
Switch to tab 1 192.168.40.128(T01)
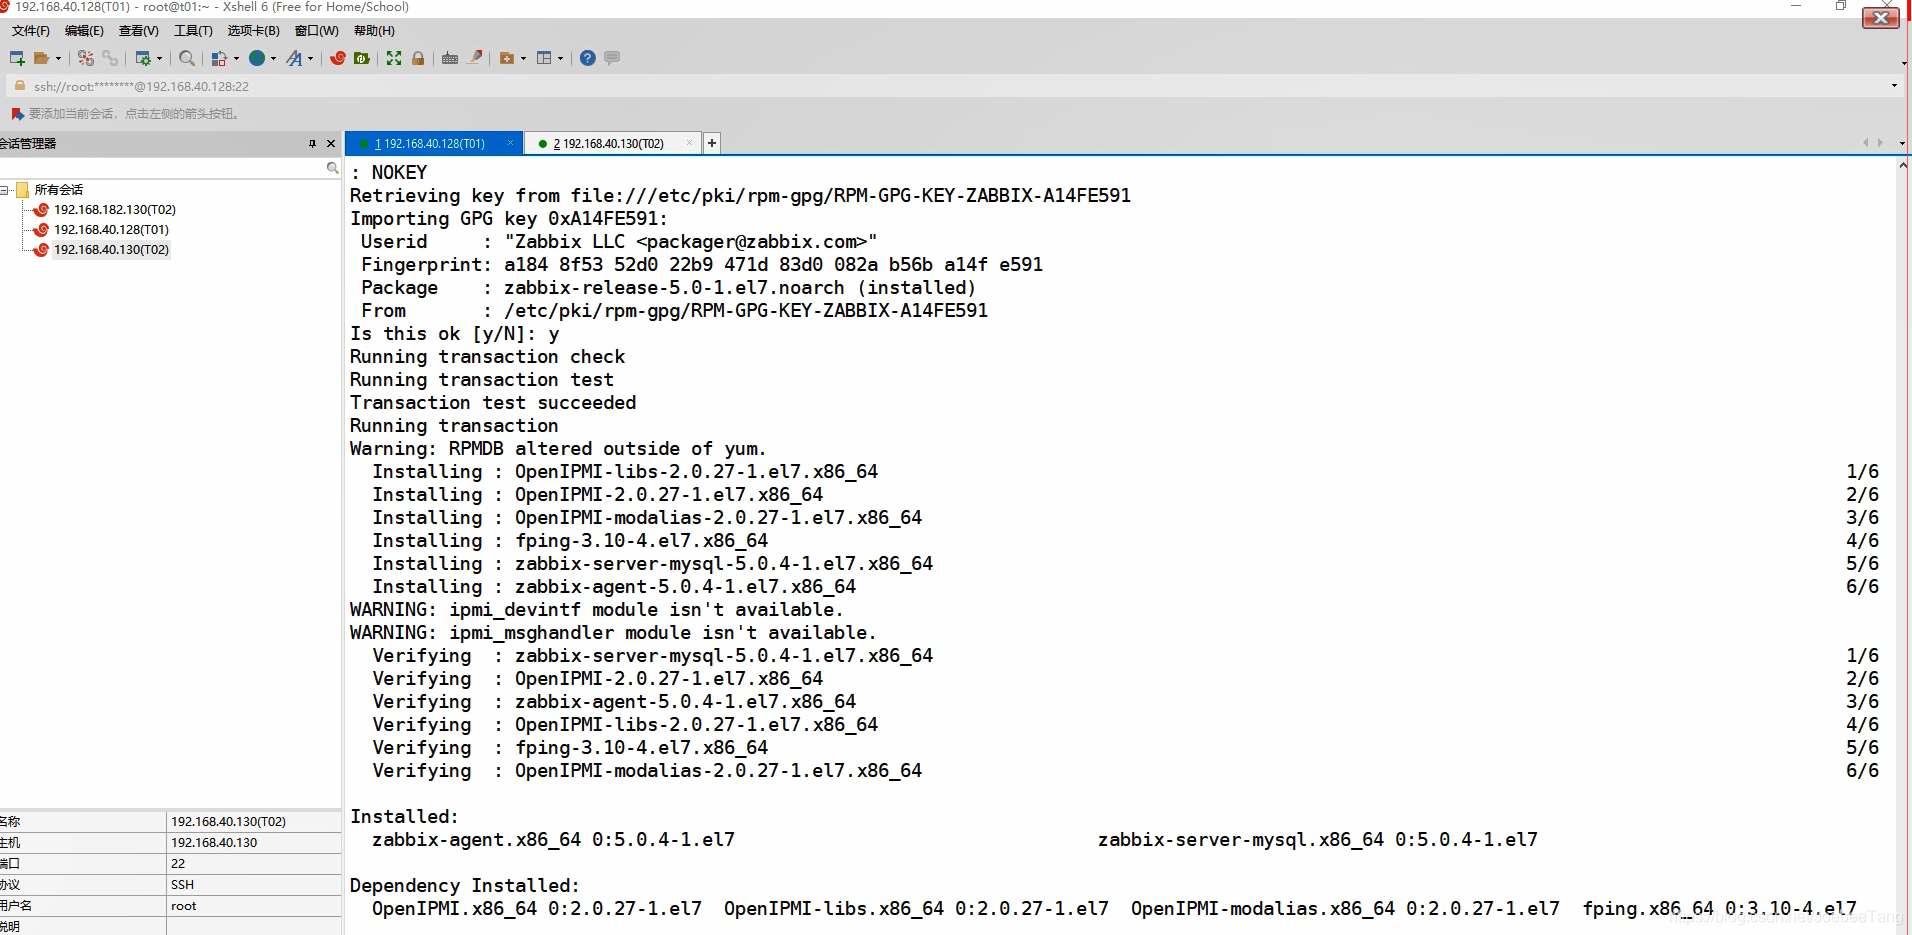point(433,144)
